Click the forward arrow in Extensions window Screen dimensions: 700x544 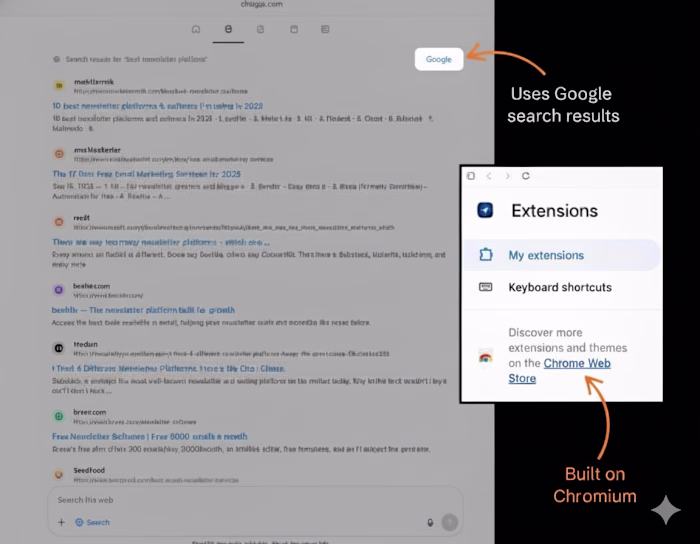508,176
